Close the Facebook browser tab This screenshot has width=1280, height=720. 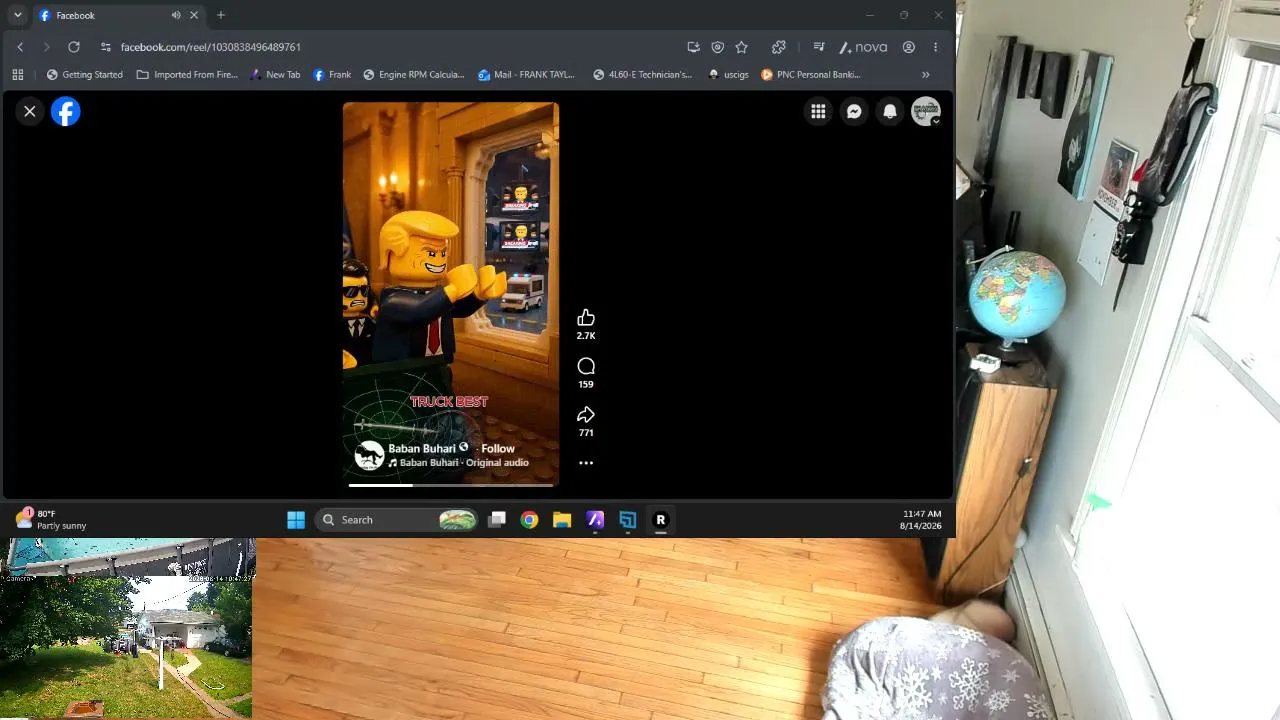pos(194,15)
